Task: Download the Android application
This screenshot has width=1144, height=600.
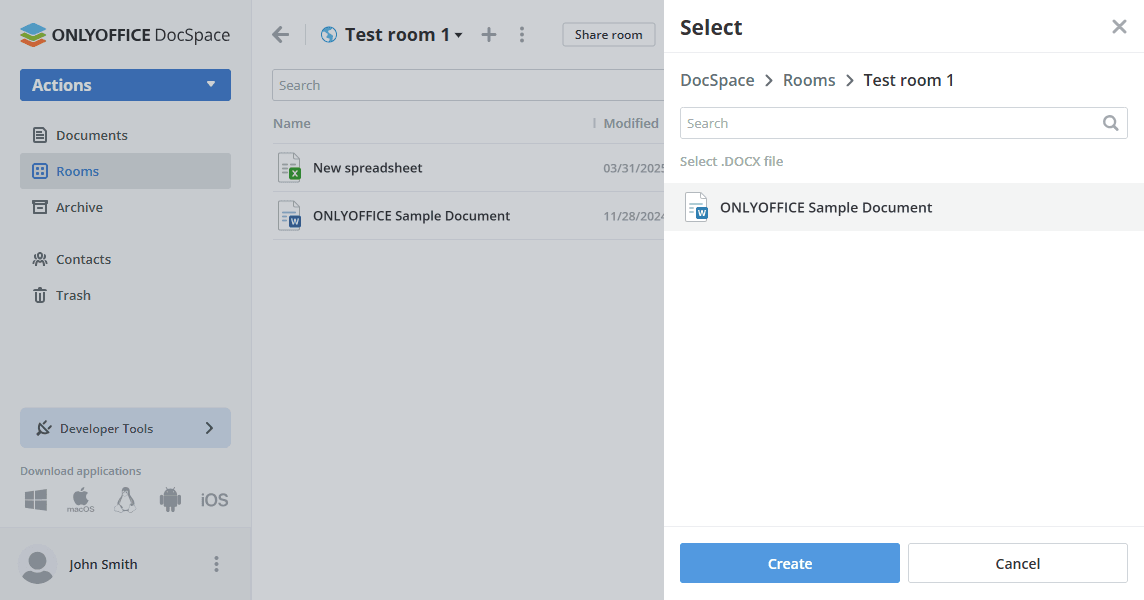Action: 170,497
